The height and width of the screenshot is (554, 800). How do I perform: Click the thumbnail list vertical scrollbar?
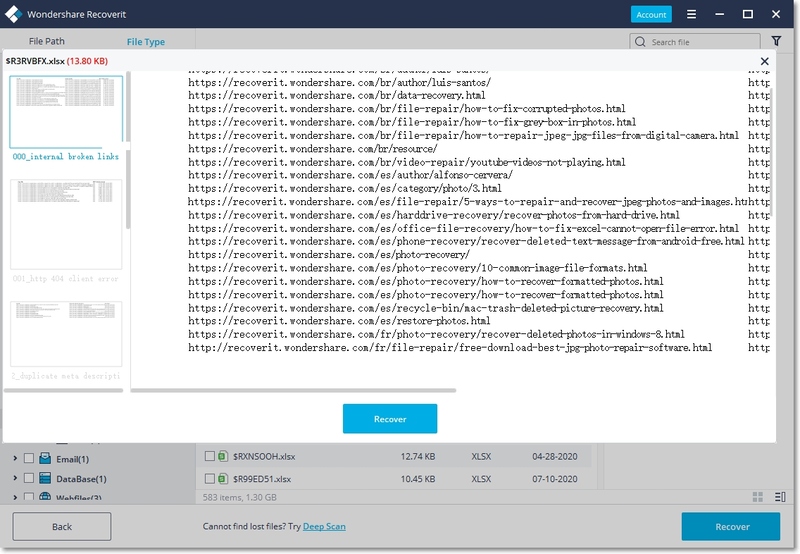point(128,150)
